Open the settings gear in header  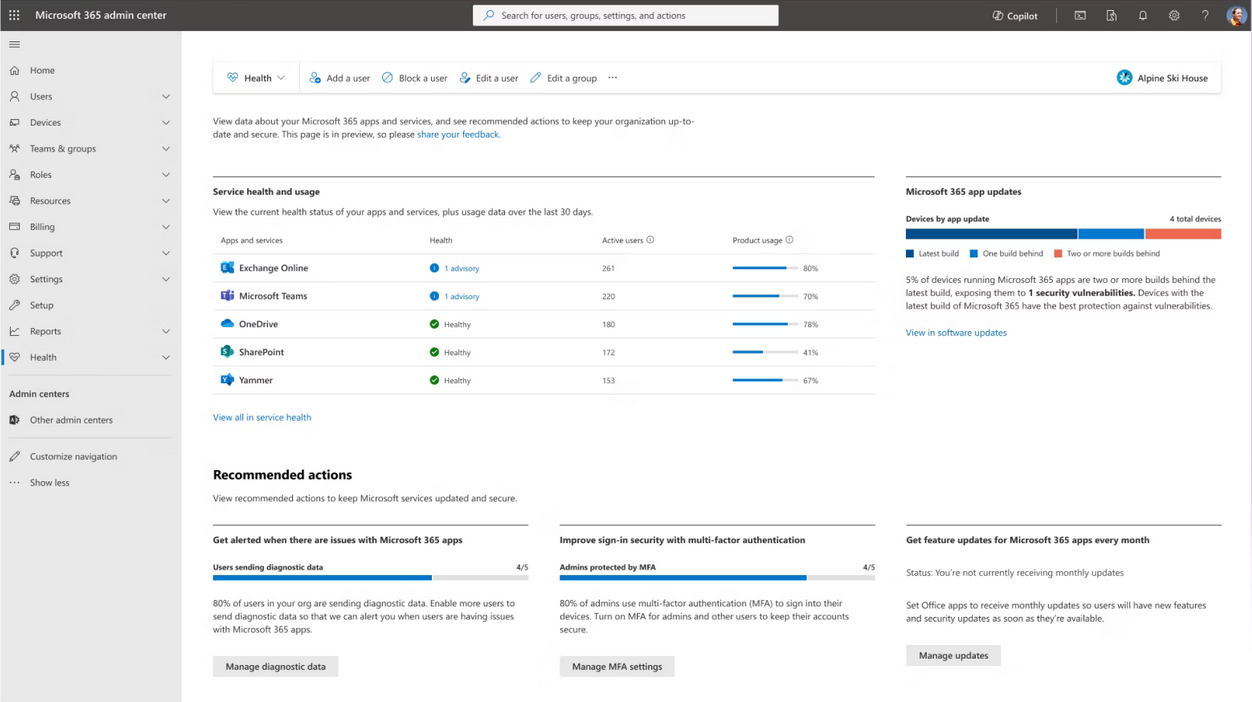pyautogui.click(x=1174, y=15)
